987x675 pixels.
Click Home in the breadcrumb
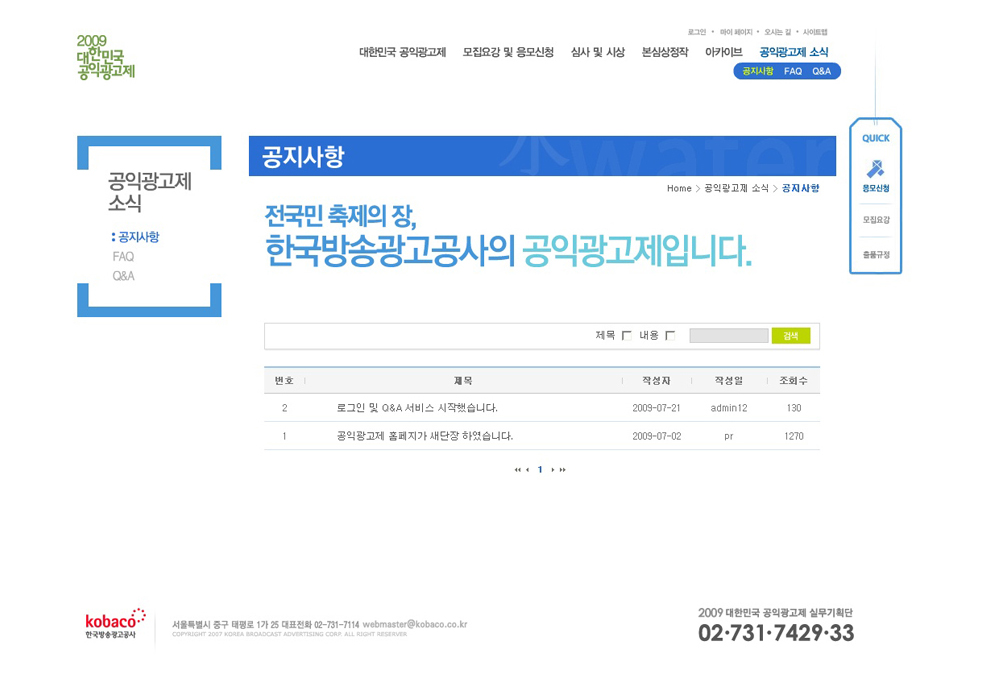point(679,189)
